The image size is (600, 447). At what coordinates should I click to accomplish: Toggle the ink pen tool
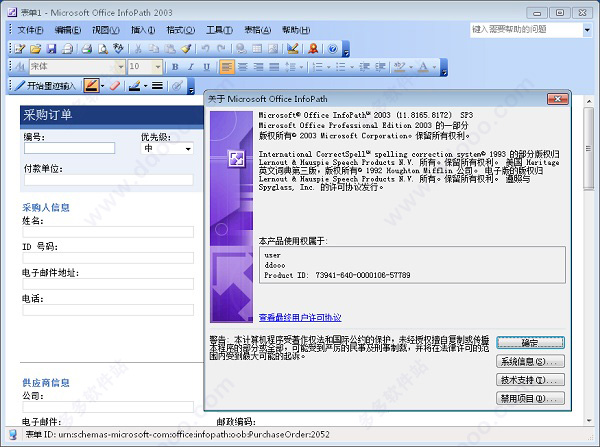coord(91,86)
